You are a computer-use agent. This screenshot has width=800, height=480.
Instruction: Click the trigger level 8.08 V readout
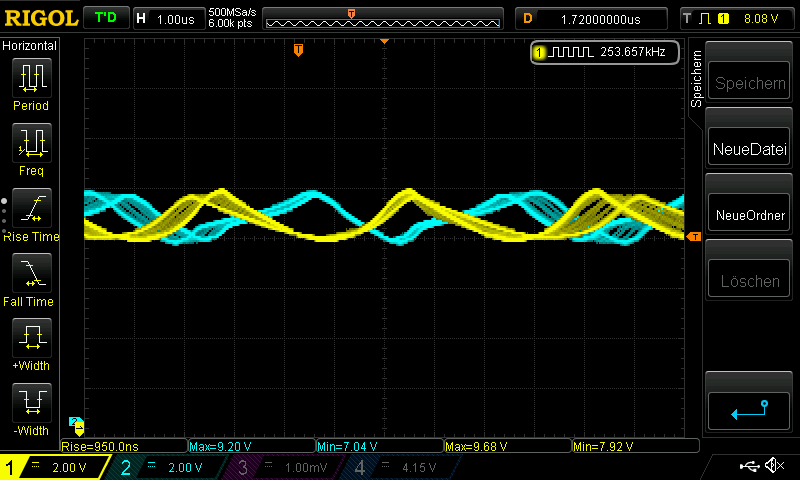[761, 19]
